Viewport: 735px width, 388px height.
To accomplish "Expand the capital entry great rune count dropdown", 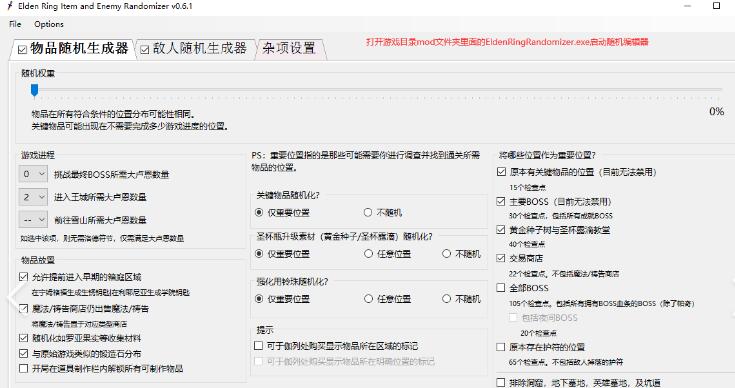I will pyautogui.click(x=33, y=197).
